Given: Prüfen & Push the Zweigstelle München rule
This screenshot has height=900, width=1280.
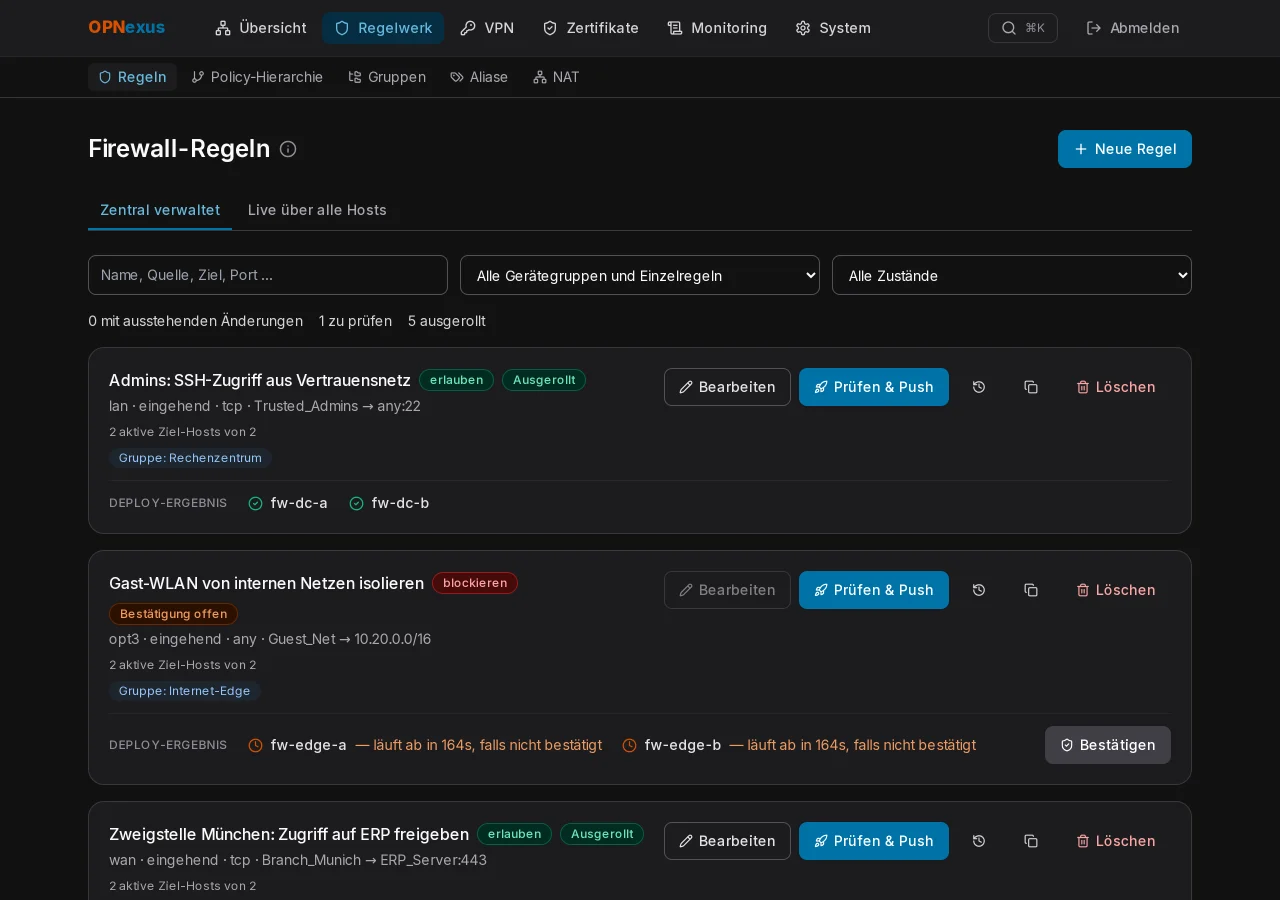Looking at the screenshot, I should coord(874,841).
